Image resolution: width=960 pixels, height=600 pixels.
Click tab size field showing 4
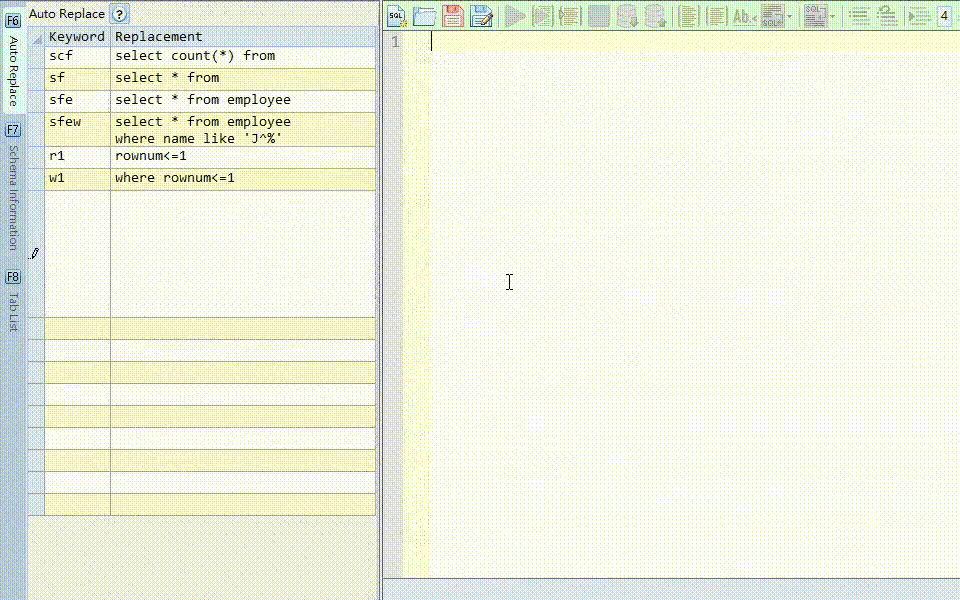click(x=944, y=16)
